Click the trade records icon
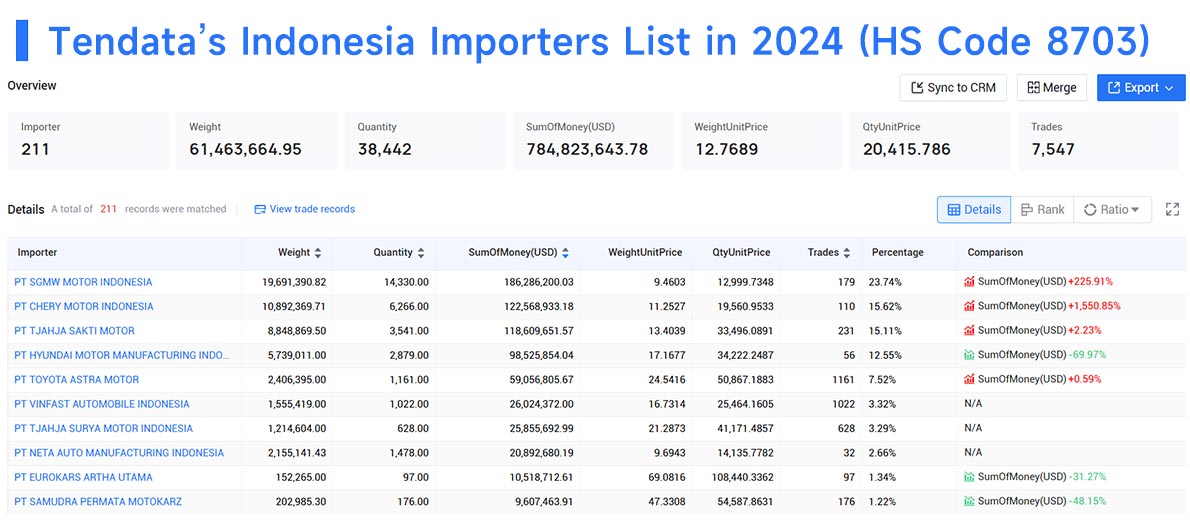This screenshot has width=1190, height=520. point(260,209)
